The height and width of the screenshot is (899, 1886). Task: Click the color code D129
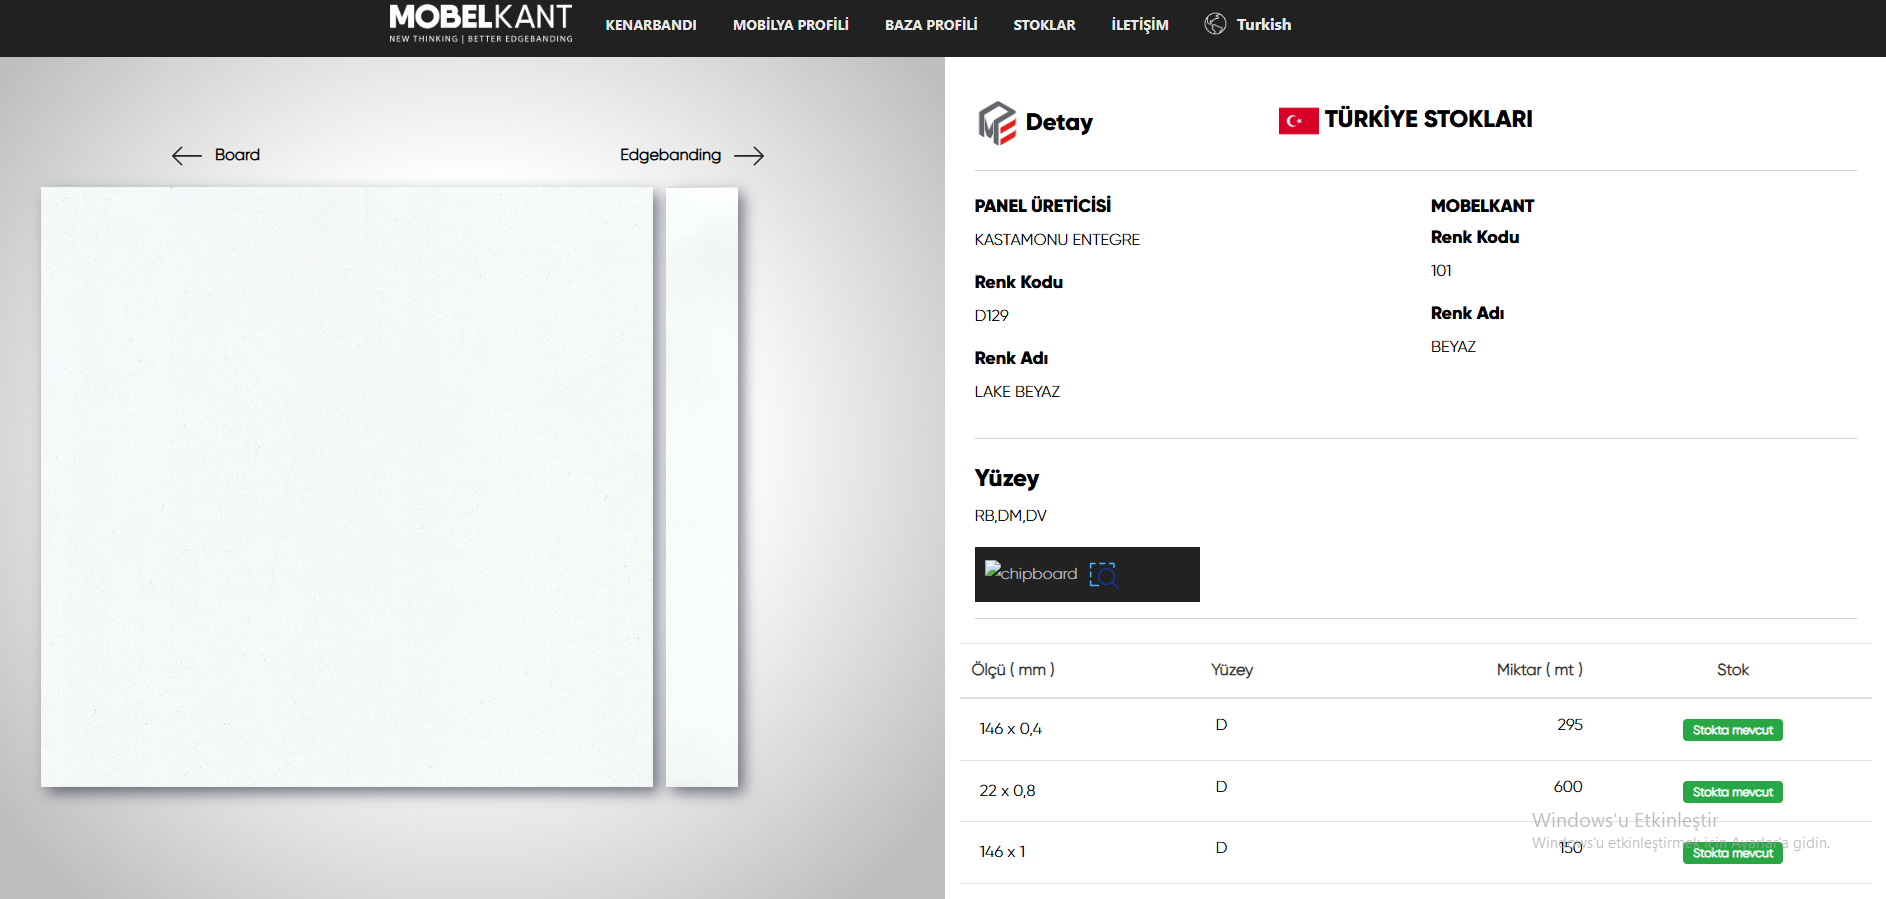click(x=992, y=316)
